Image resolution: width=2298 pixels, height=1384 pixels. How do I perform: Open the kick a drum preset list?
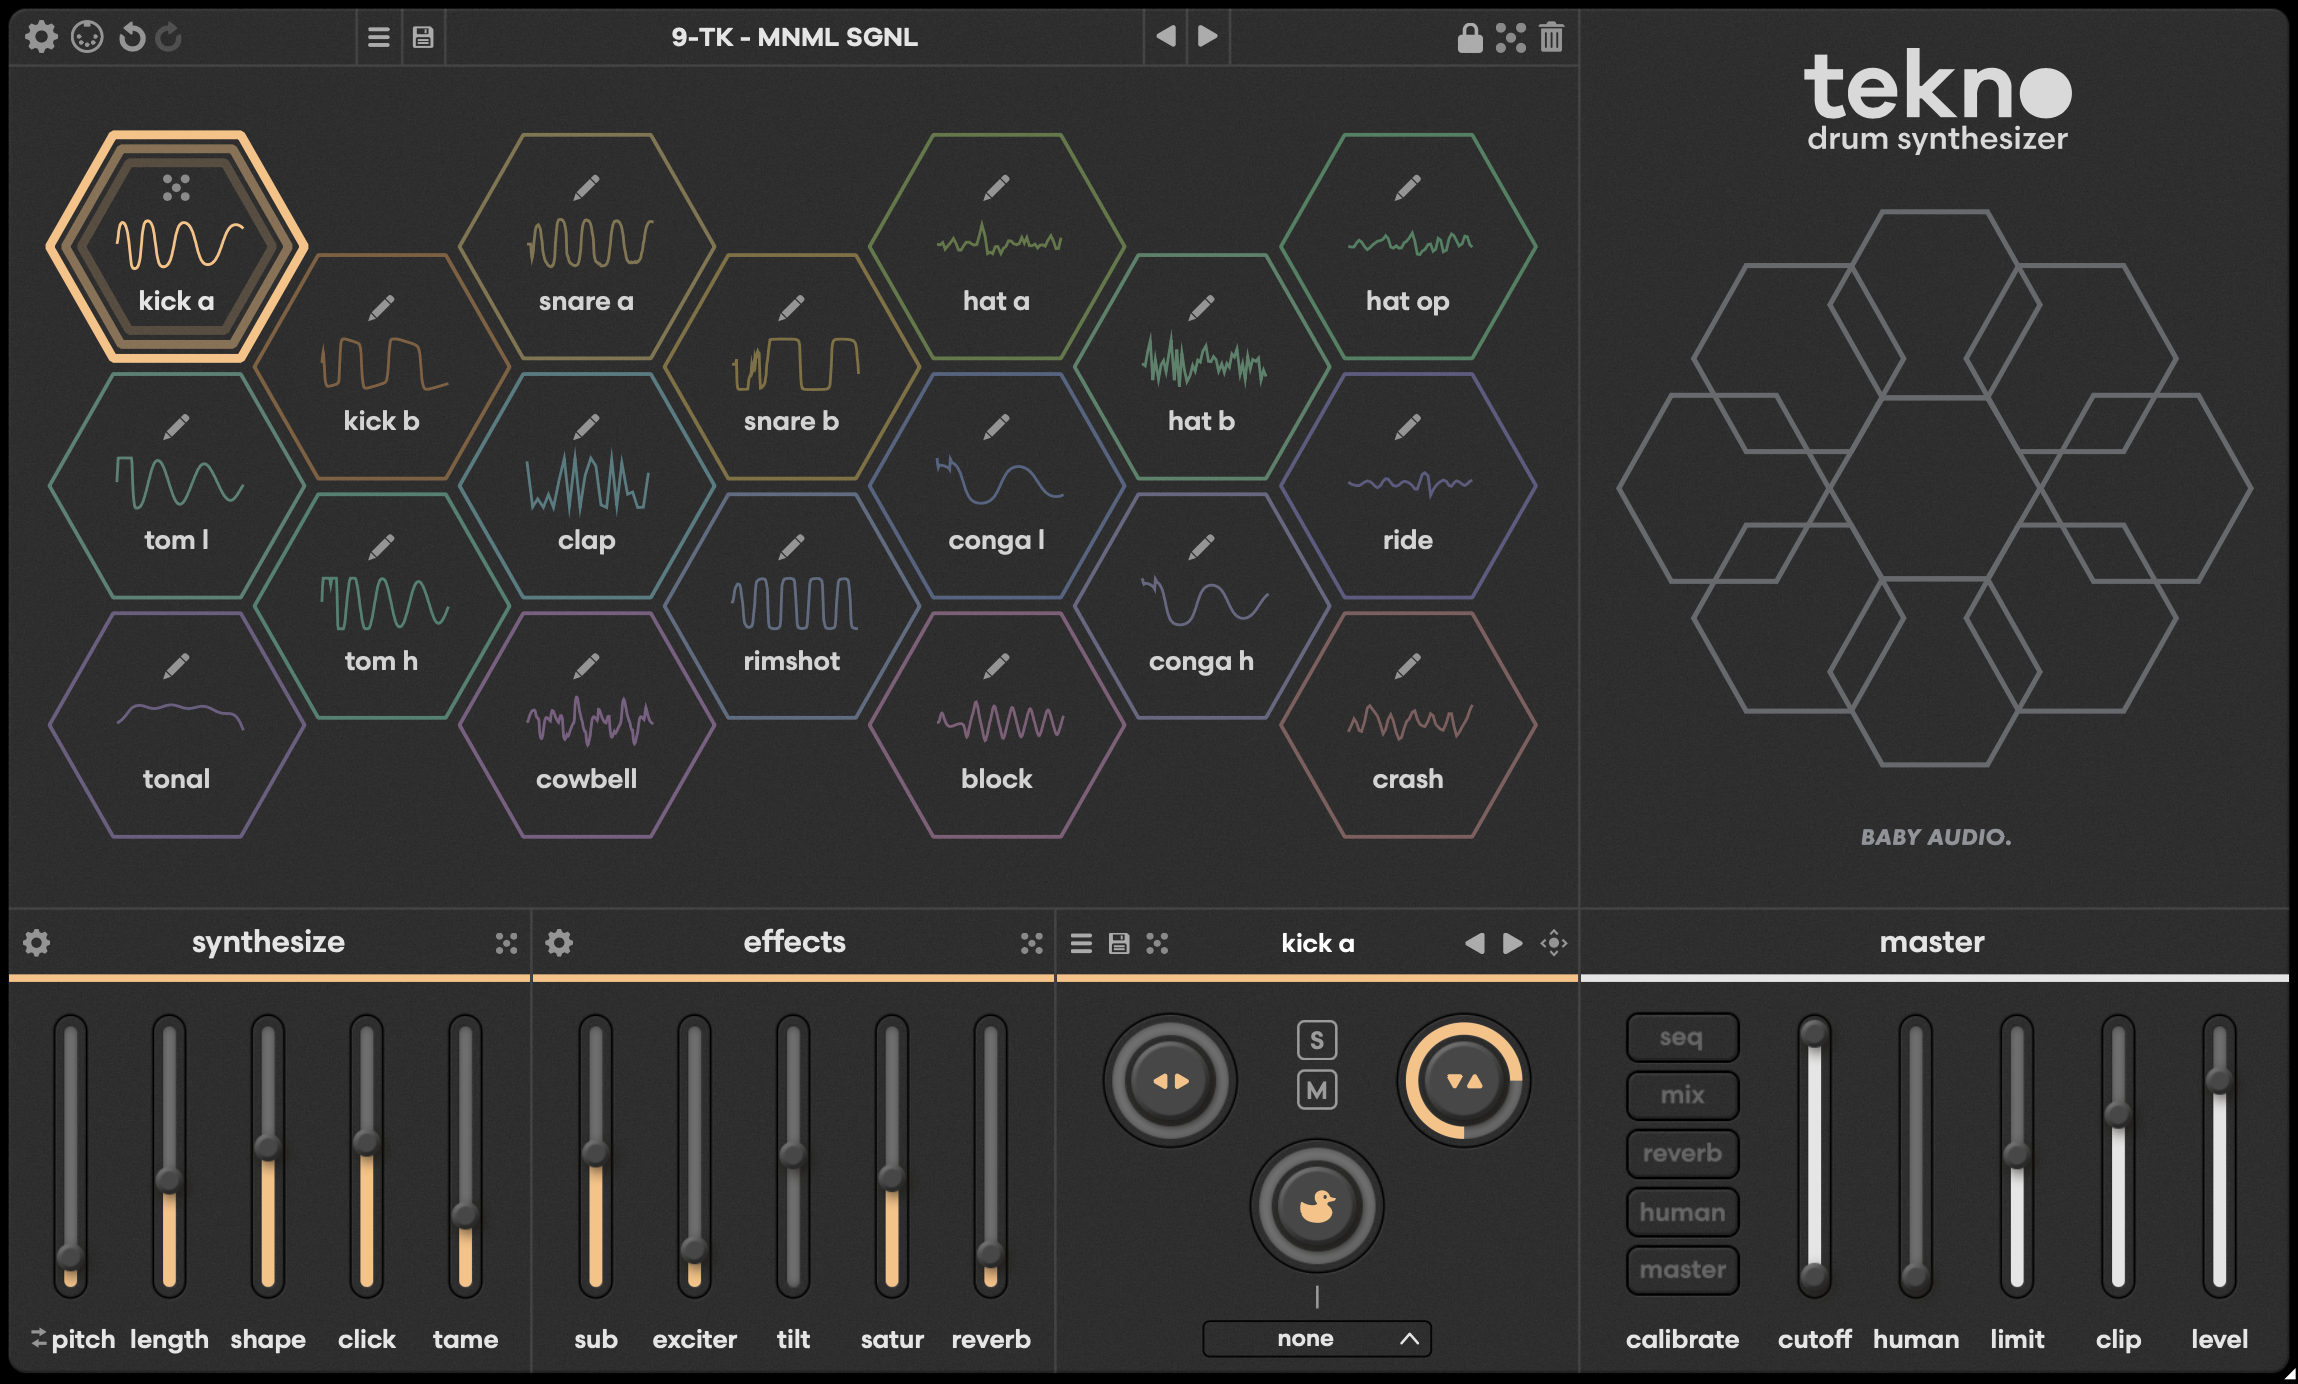(x=1081, y=943)
